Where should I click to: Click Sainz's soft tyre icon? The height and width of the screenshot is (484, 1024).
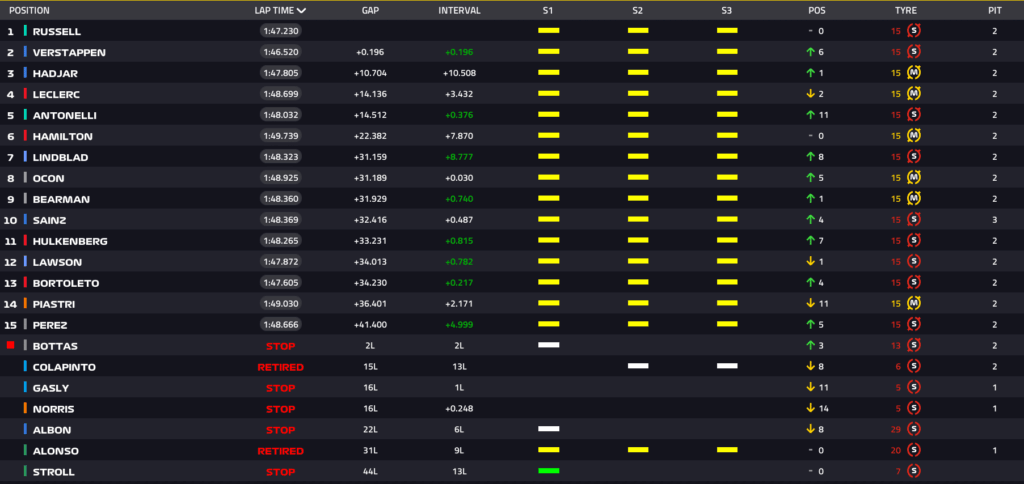(914, 219)
